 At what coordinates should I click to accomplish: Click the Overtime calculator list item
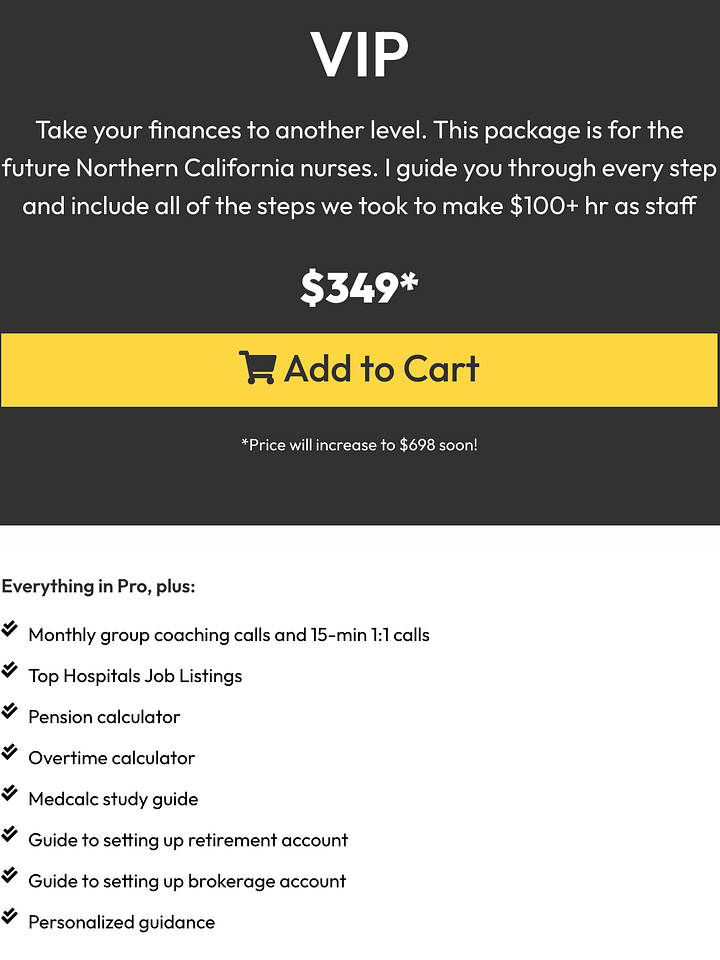[x=111, y=758]
